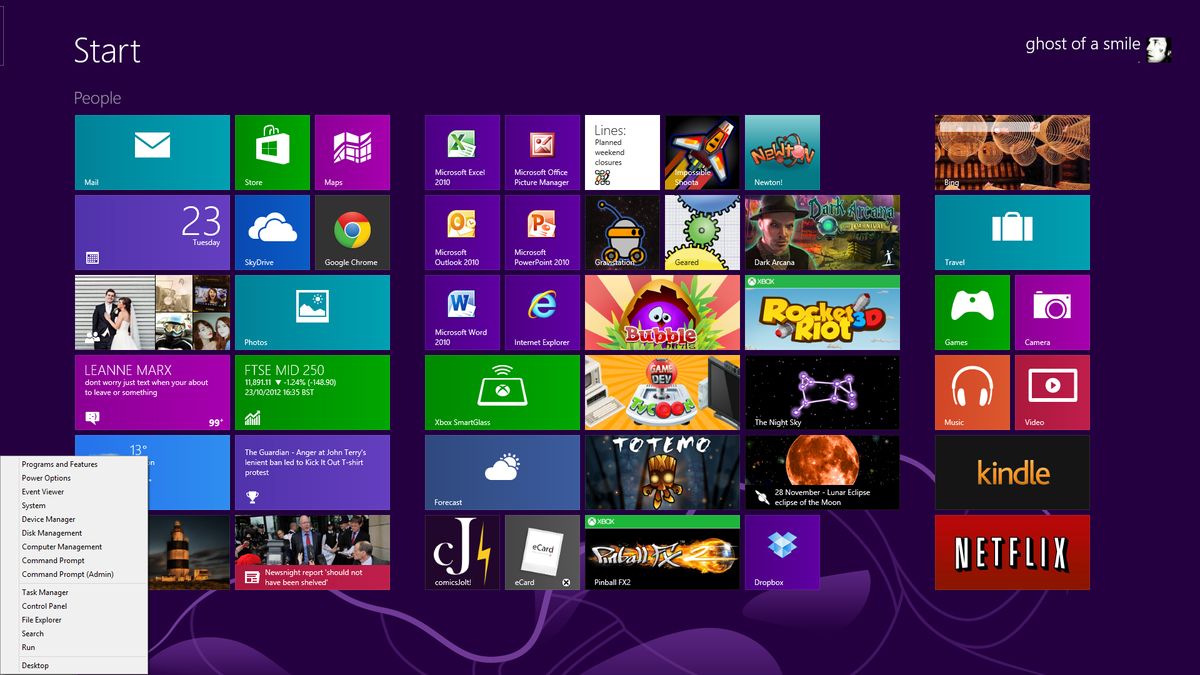Launch Pinball FX2

point(662,552)
